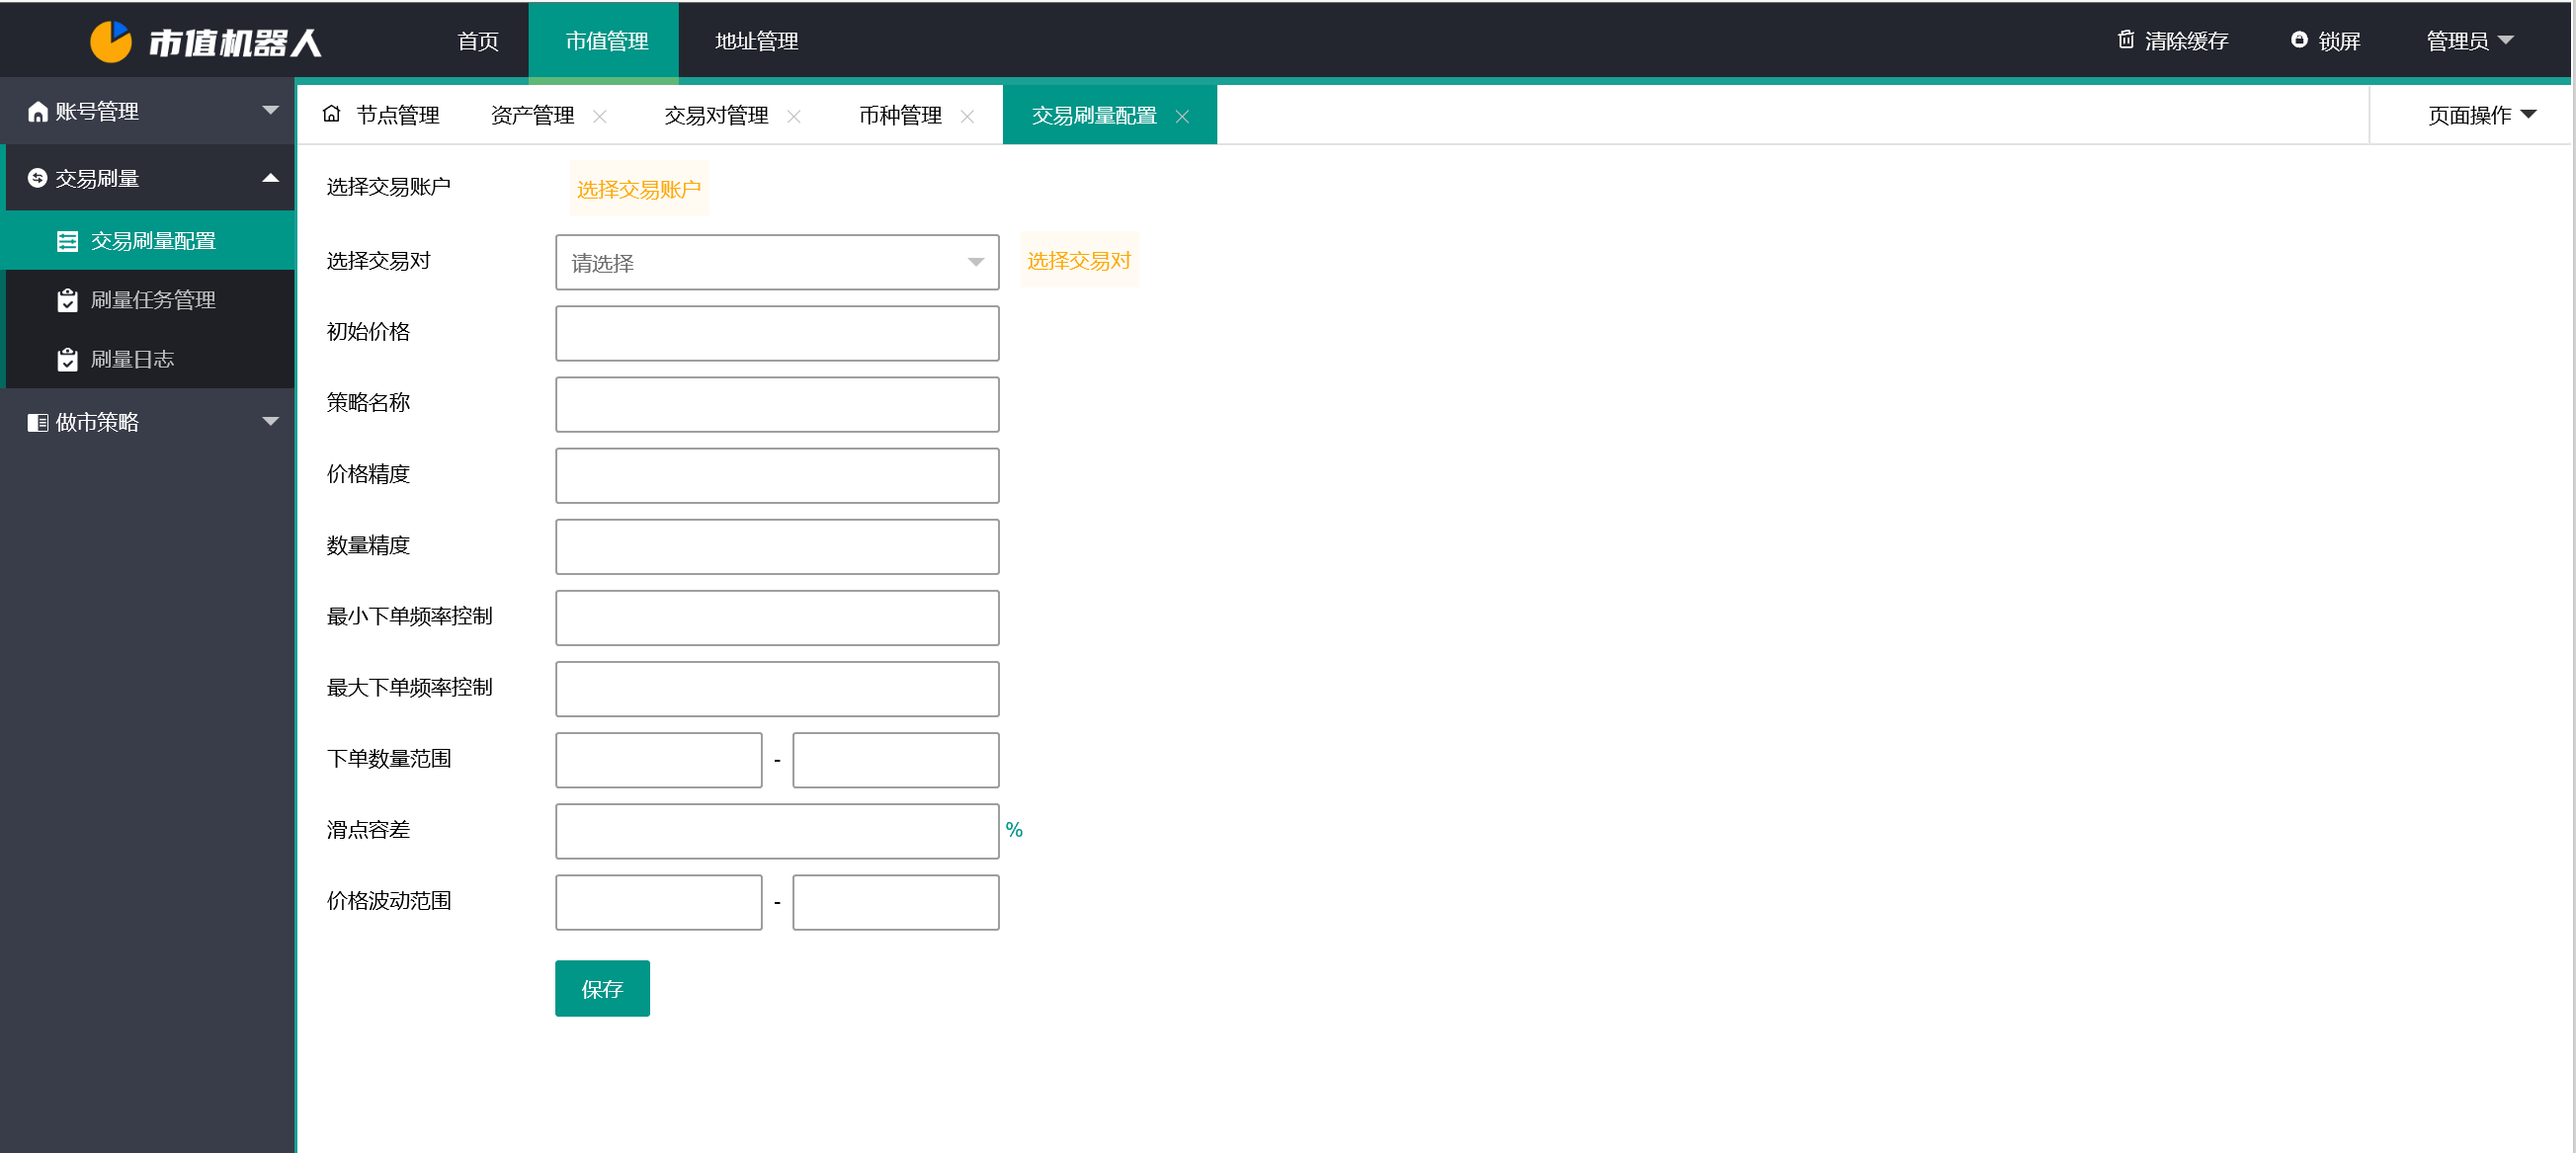2576x1153 pixels.
Task: Open 地址管理 in top navigation
Action: (756, 41)
